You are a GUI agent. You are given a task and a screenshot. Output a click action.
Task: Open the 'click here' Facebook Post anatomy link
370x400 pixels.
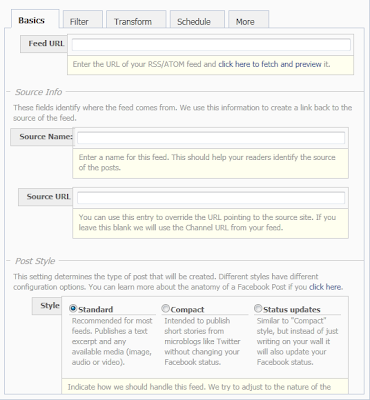click(x=325, y=287)
